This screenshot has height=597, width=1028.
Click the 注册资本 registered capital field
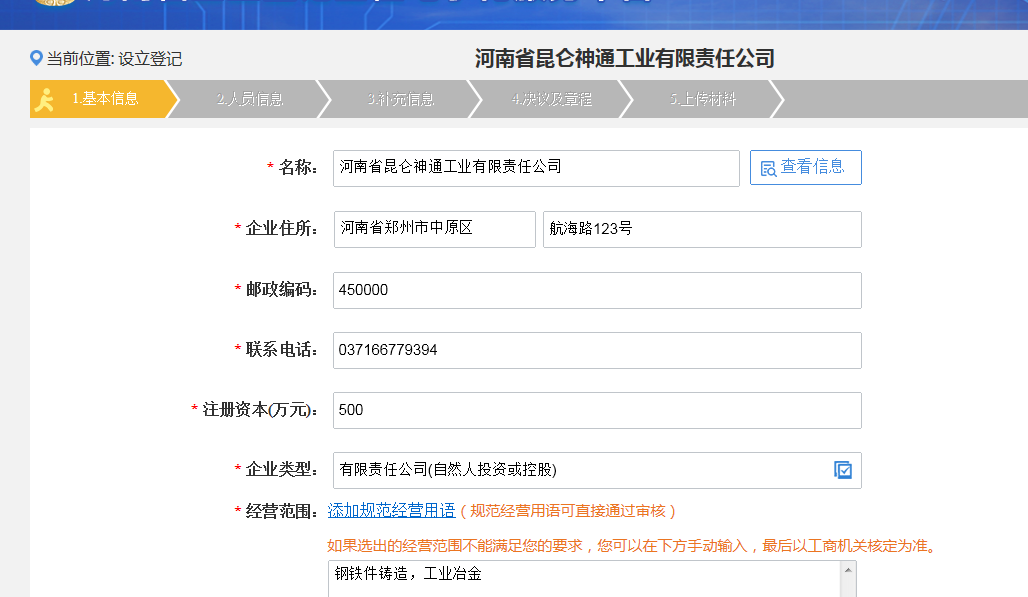(x=597, y=410)
